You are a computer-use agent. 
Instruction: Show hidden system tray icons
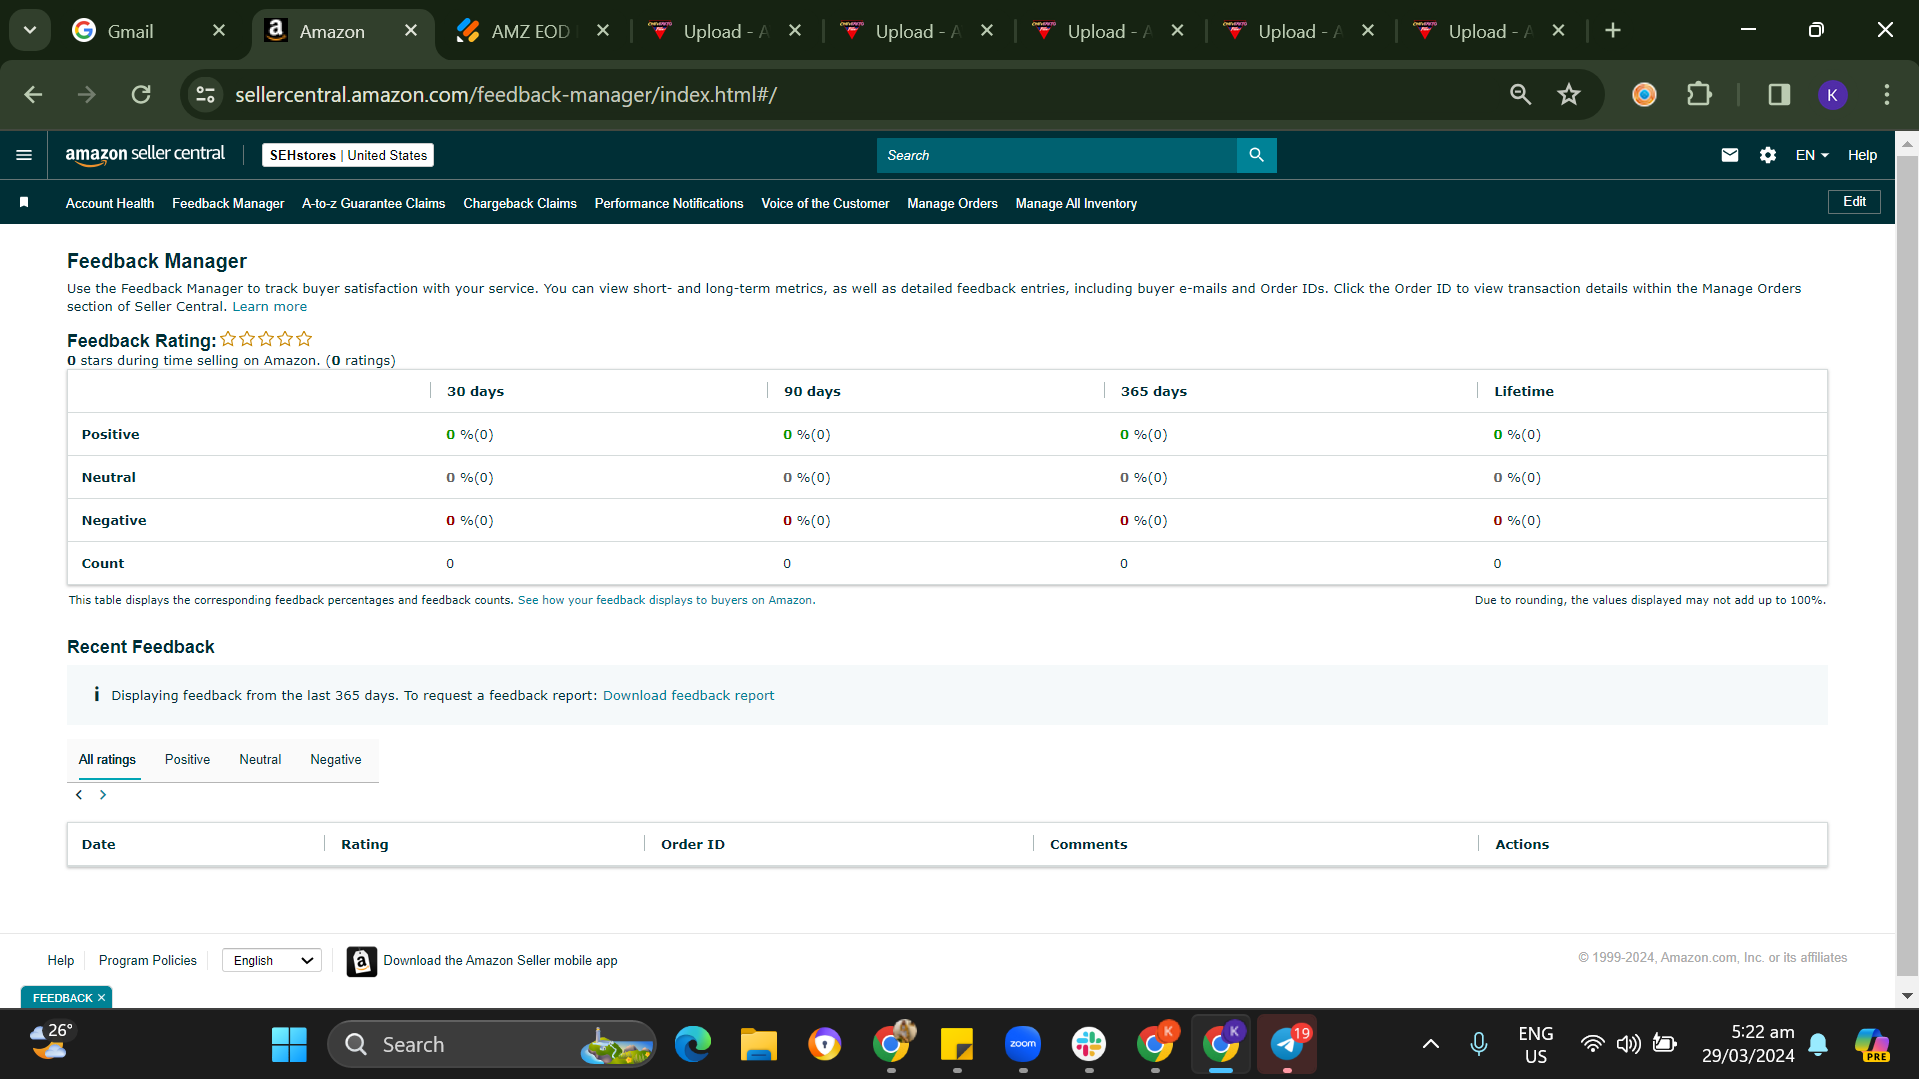point(1431,1044)
